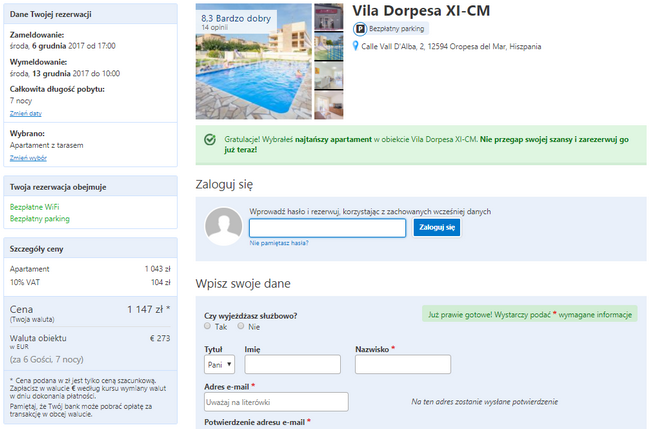Open the main pool photo
Viewport: 650px width, 429px height.
point(254,61)
